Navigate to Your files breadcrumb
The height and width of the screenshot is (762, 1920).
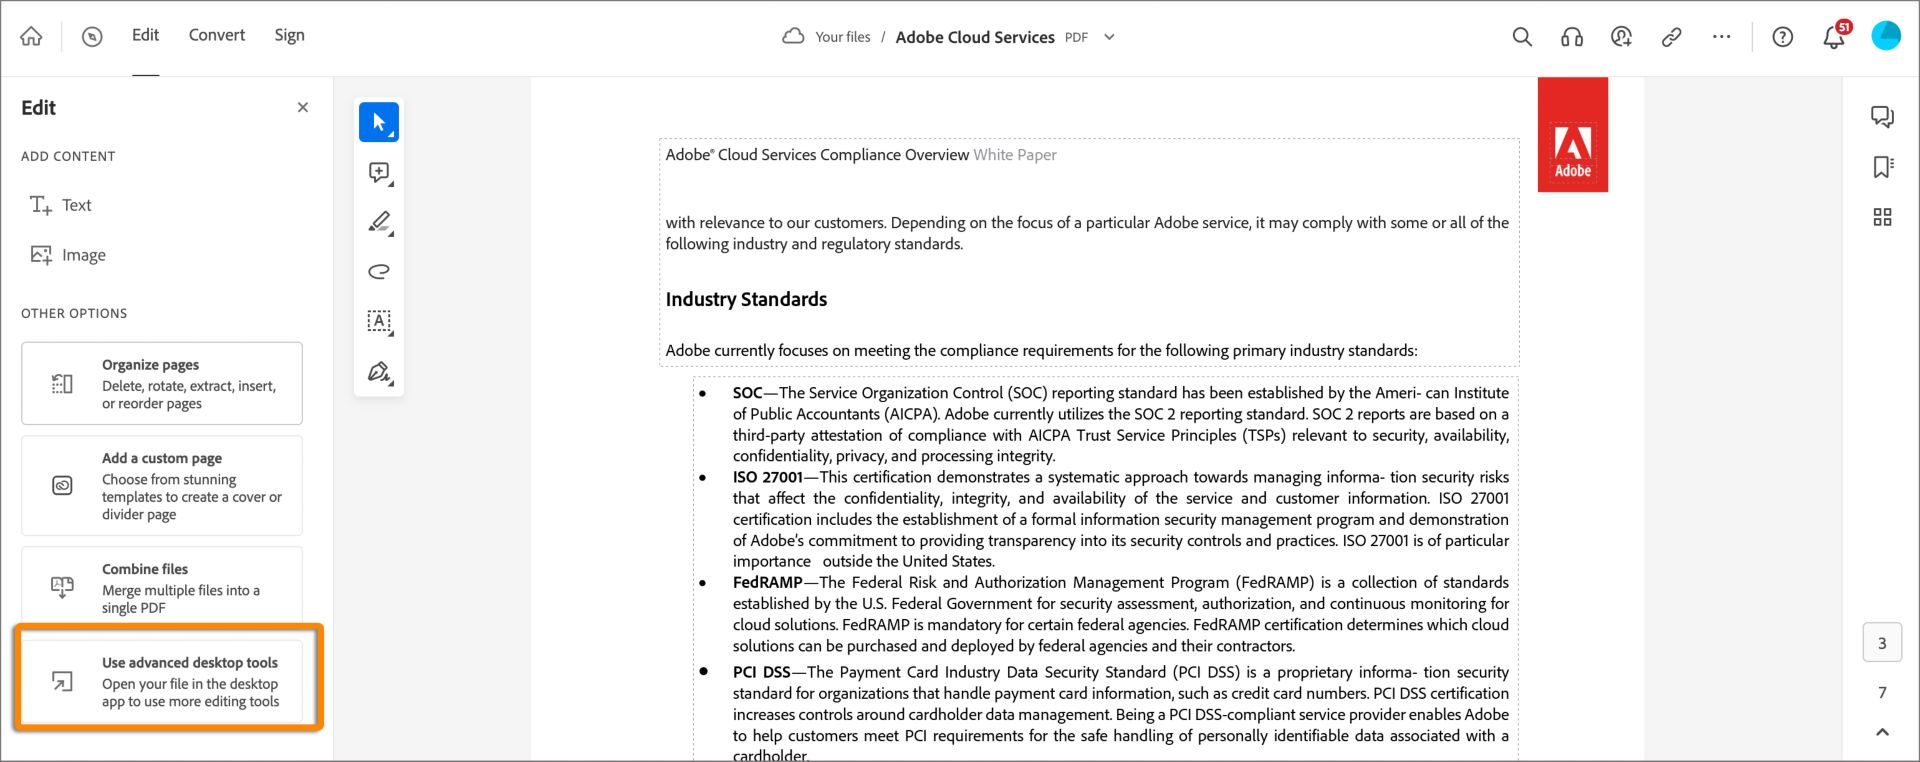[843, 37]
